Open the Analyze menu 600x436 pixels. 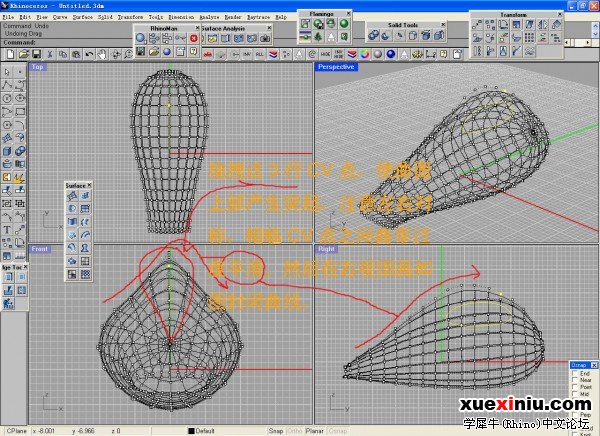coord(209,17)
